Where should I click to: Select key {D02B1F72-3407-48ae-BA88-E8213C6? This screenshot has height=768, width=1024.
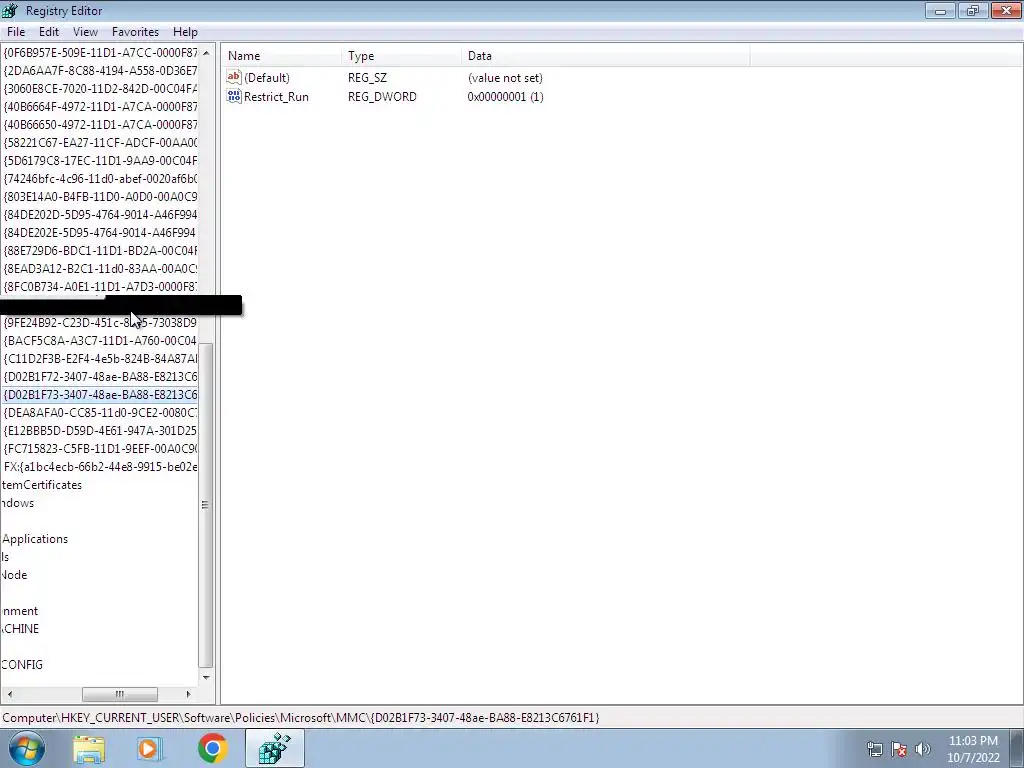[100, 377]
